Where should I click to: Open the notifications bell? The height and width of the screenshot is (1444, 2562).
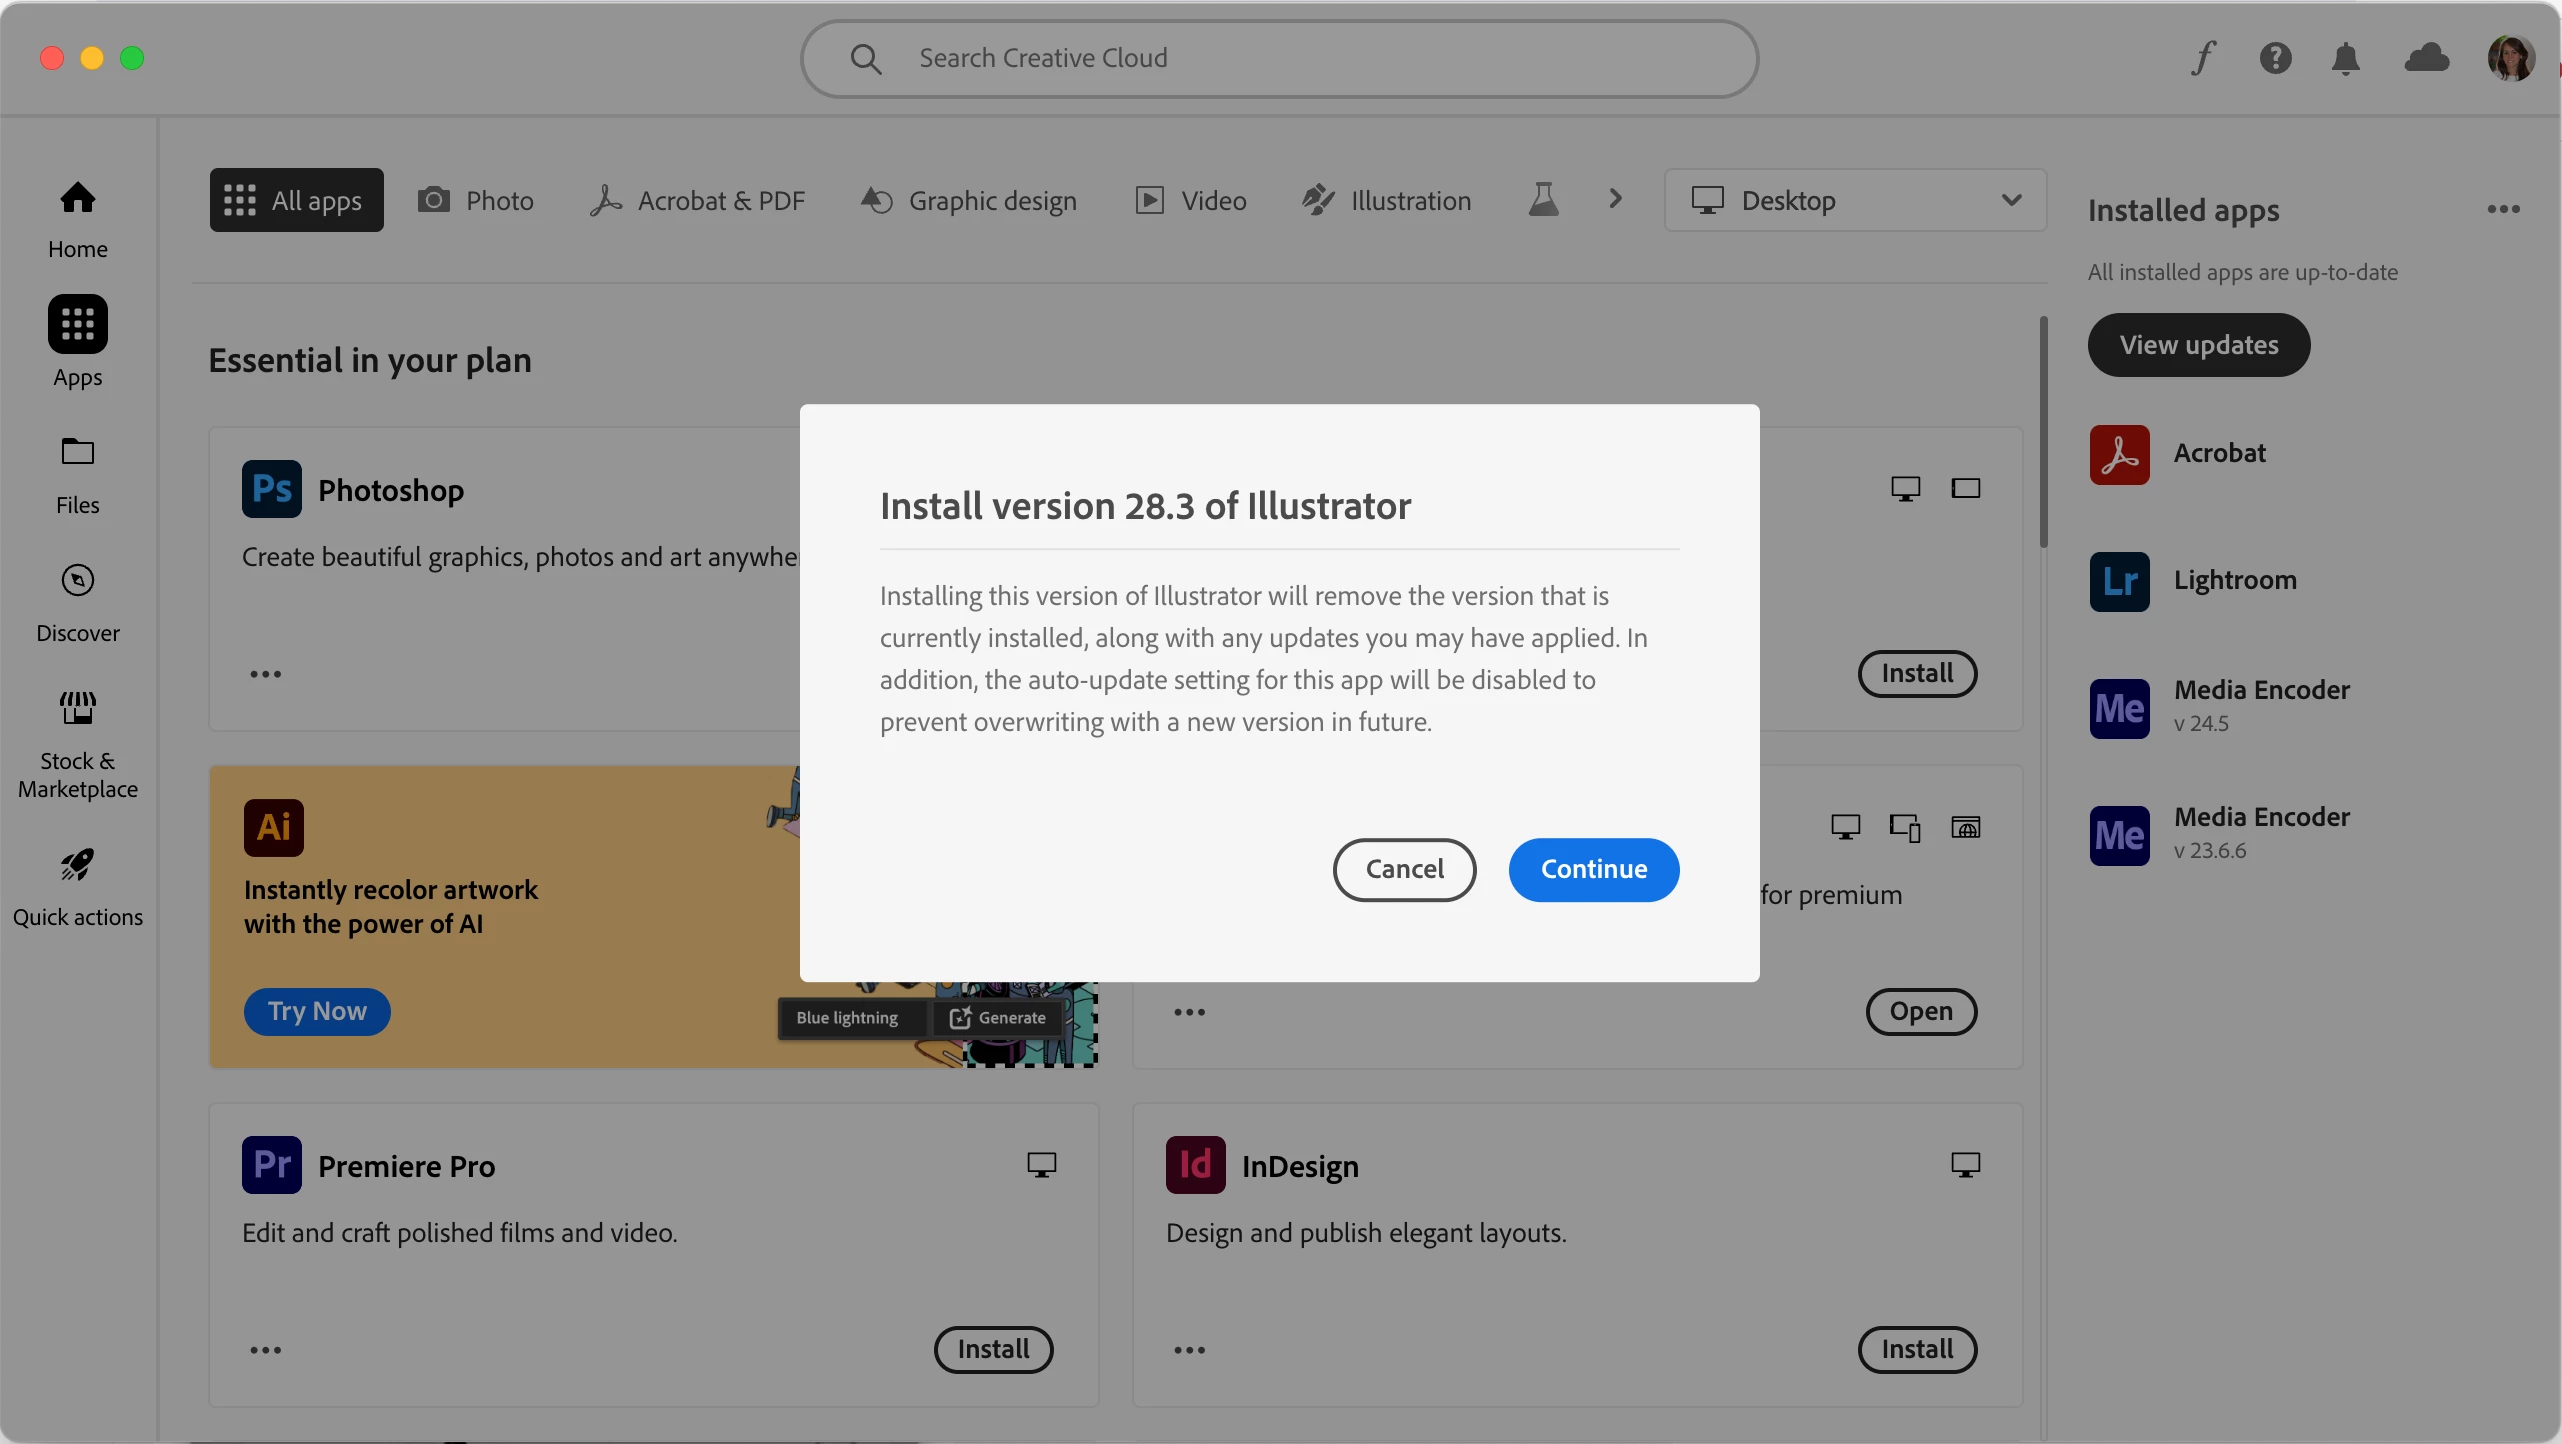click(x=2345, y=58)
